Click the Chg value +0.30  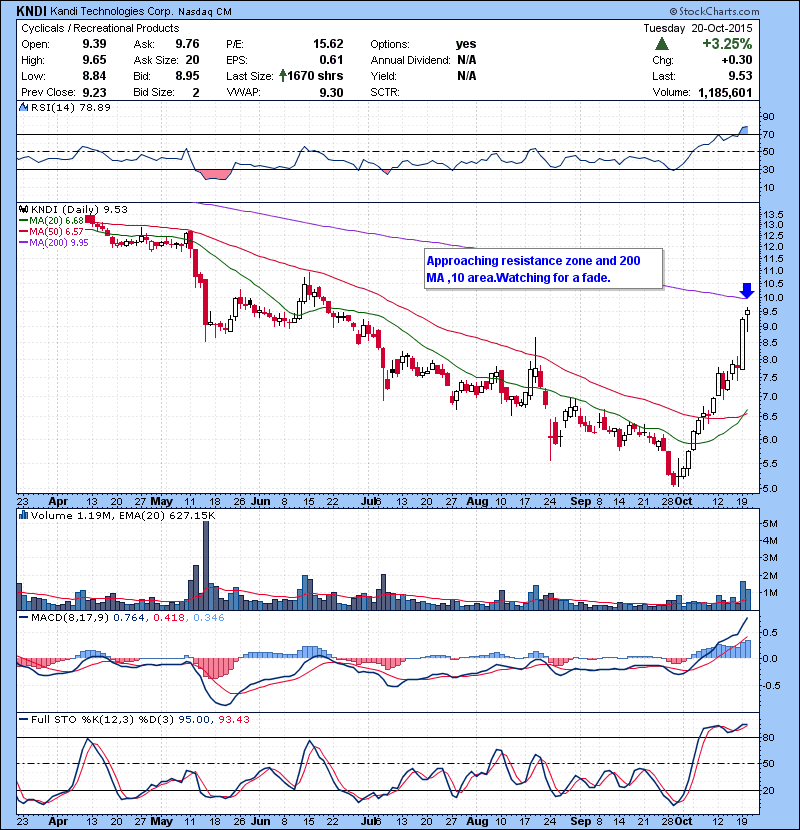click(736, 60)
